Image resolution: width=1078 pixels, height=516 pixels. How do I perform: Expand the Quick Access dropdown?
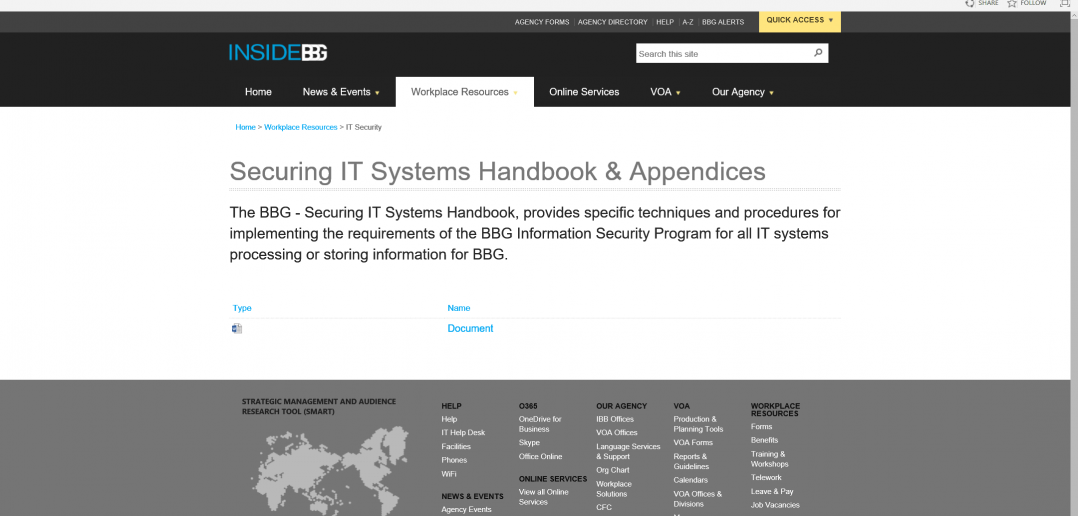point(800,21)
